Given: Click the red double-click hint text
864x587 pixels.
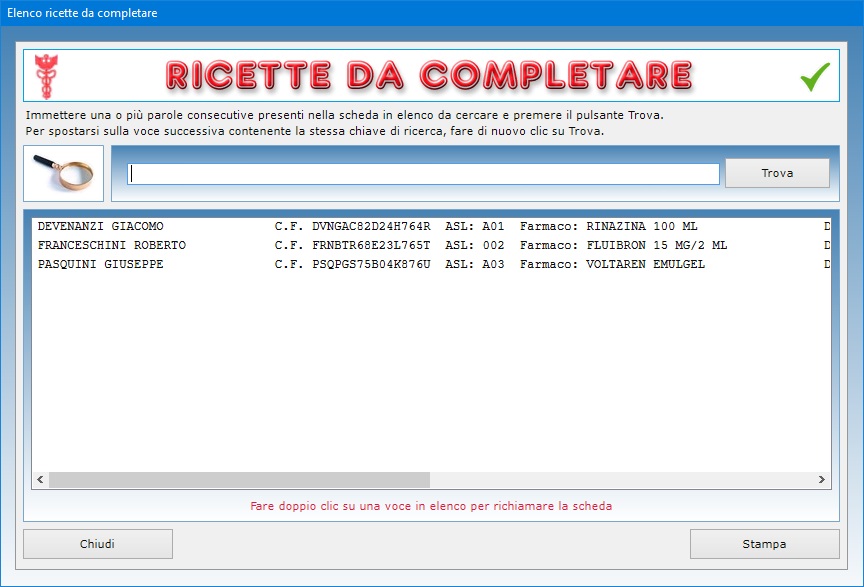Looking at the screenshot, I should coord(431,506).
